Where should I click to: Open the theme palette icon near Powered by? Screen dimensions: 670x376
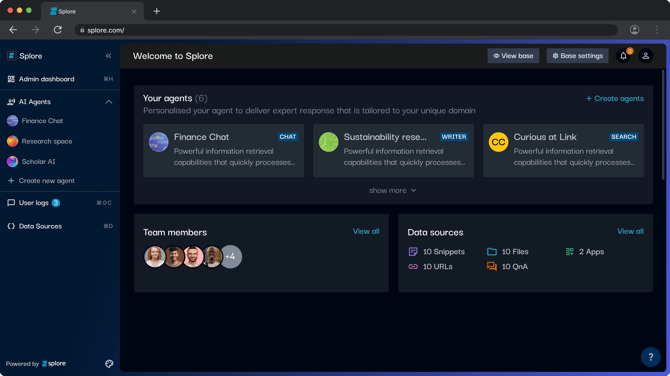pos(109,364)
